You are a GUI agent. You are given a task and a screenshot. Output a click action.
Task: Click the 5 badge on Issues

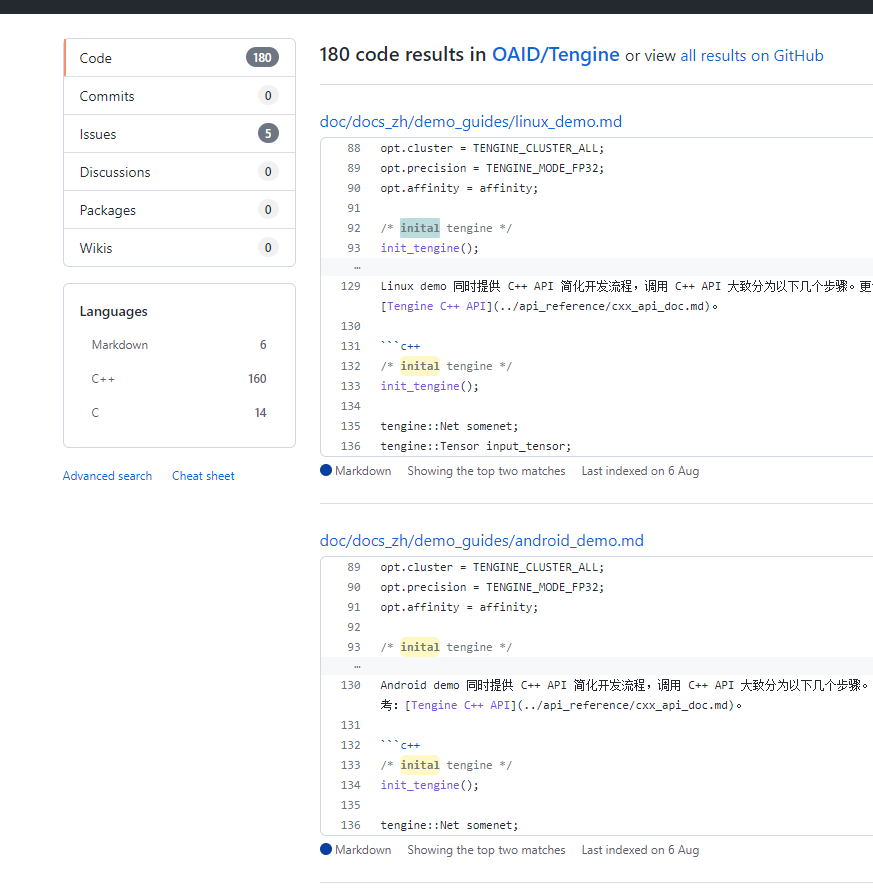tap(268, 134)
